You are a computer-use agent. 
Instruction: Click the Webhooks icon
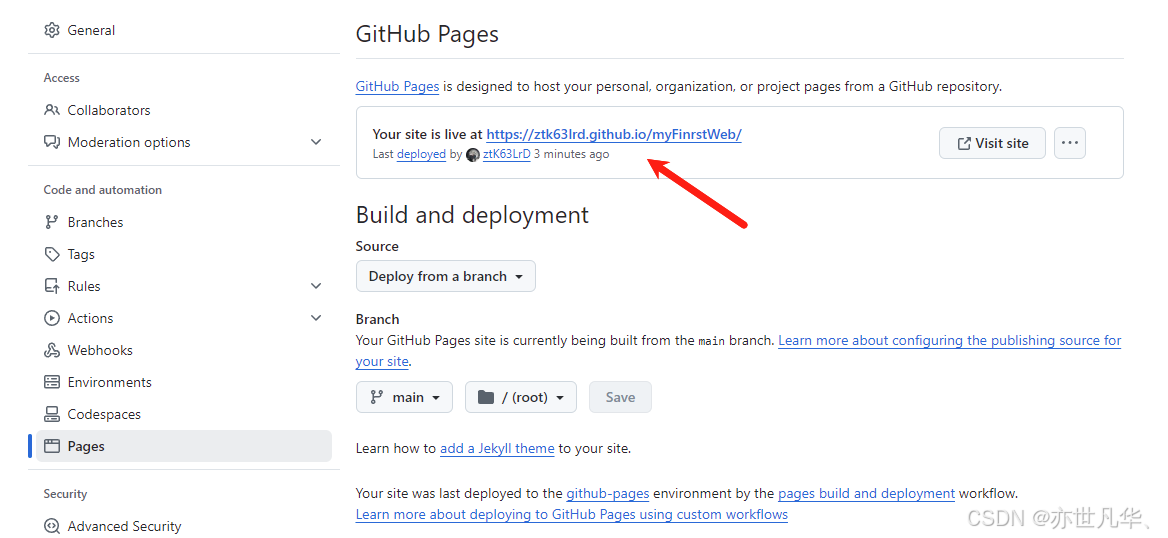[51, 350]
